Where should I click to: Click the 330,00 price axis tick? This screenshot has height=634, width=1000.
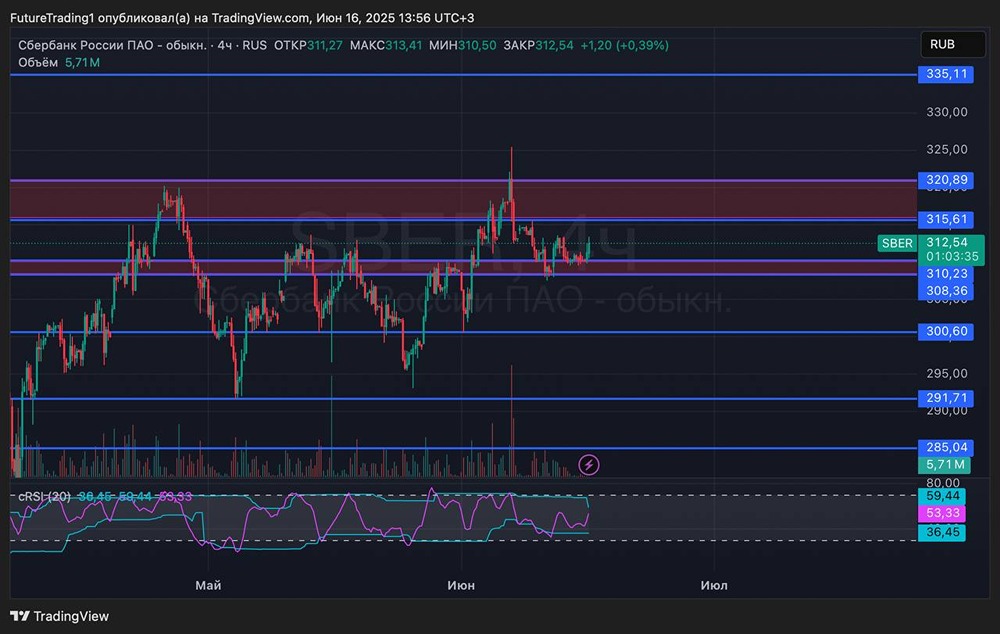946,112
